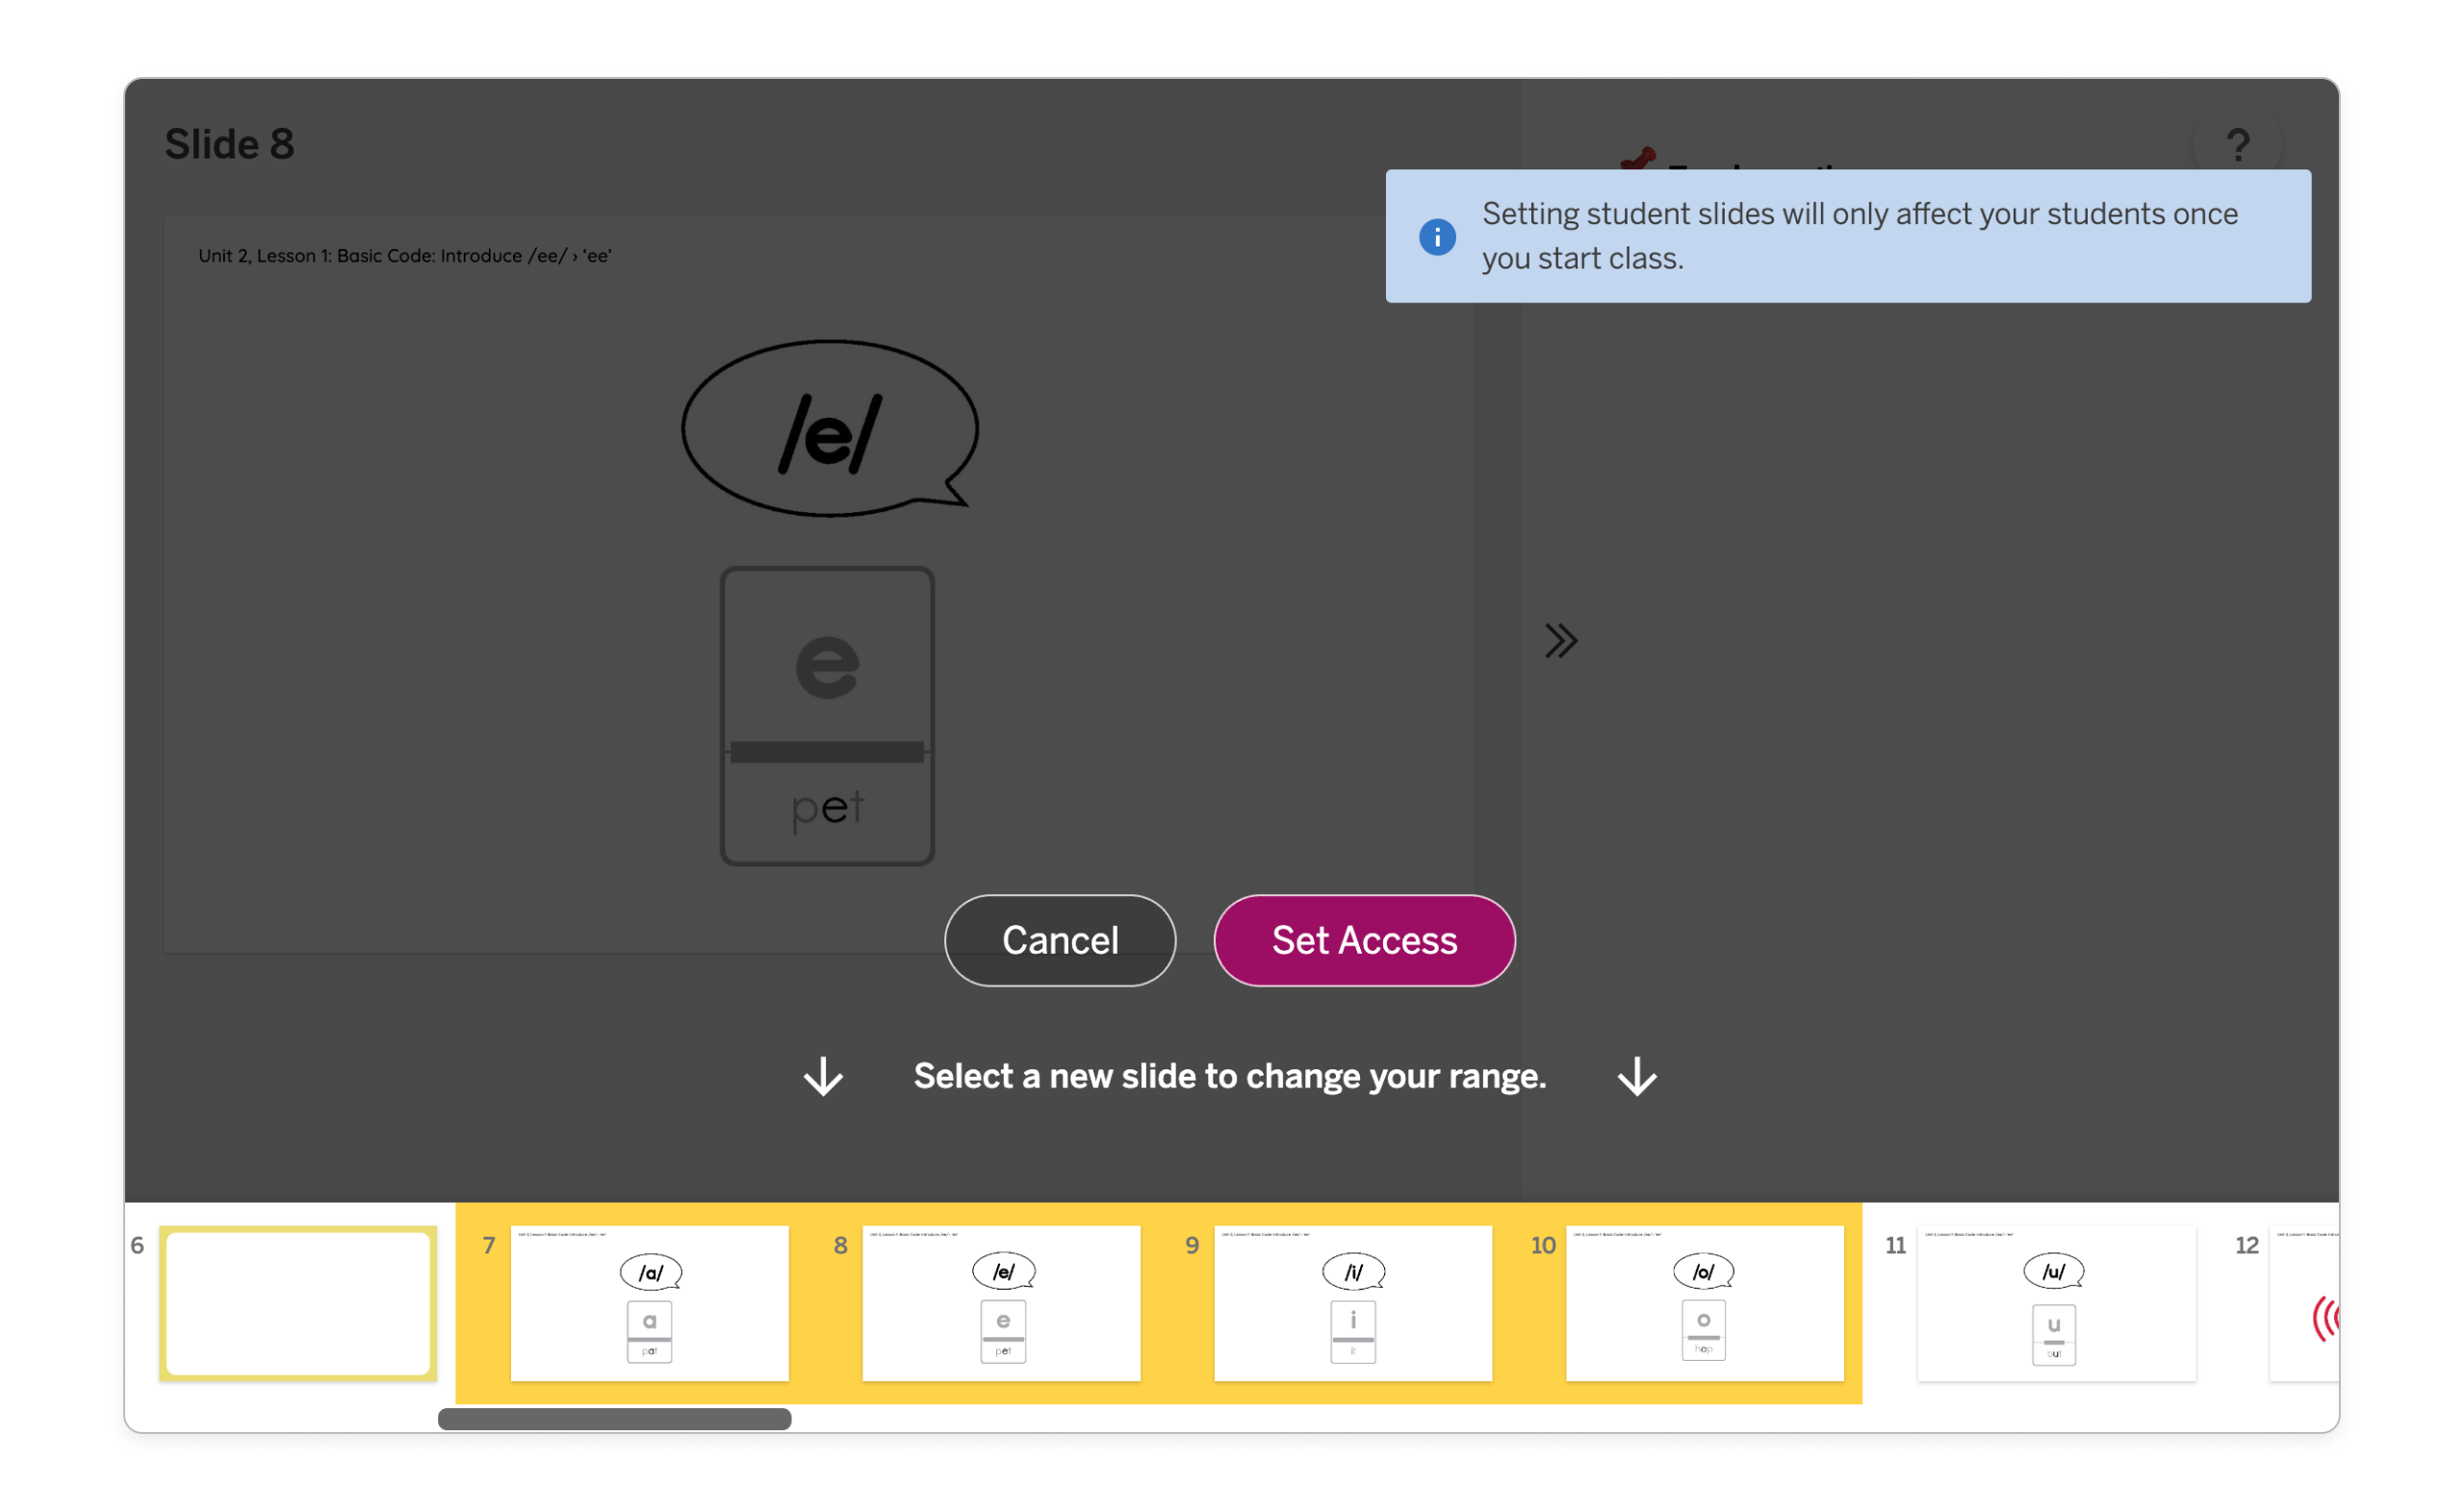Select the /a/ pat slide 7 thumbnail
This screenshot has height=1511, width=2464.
coord(649,1303)
